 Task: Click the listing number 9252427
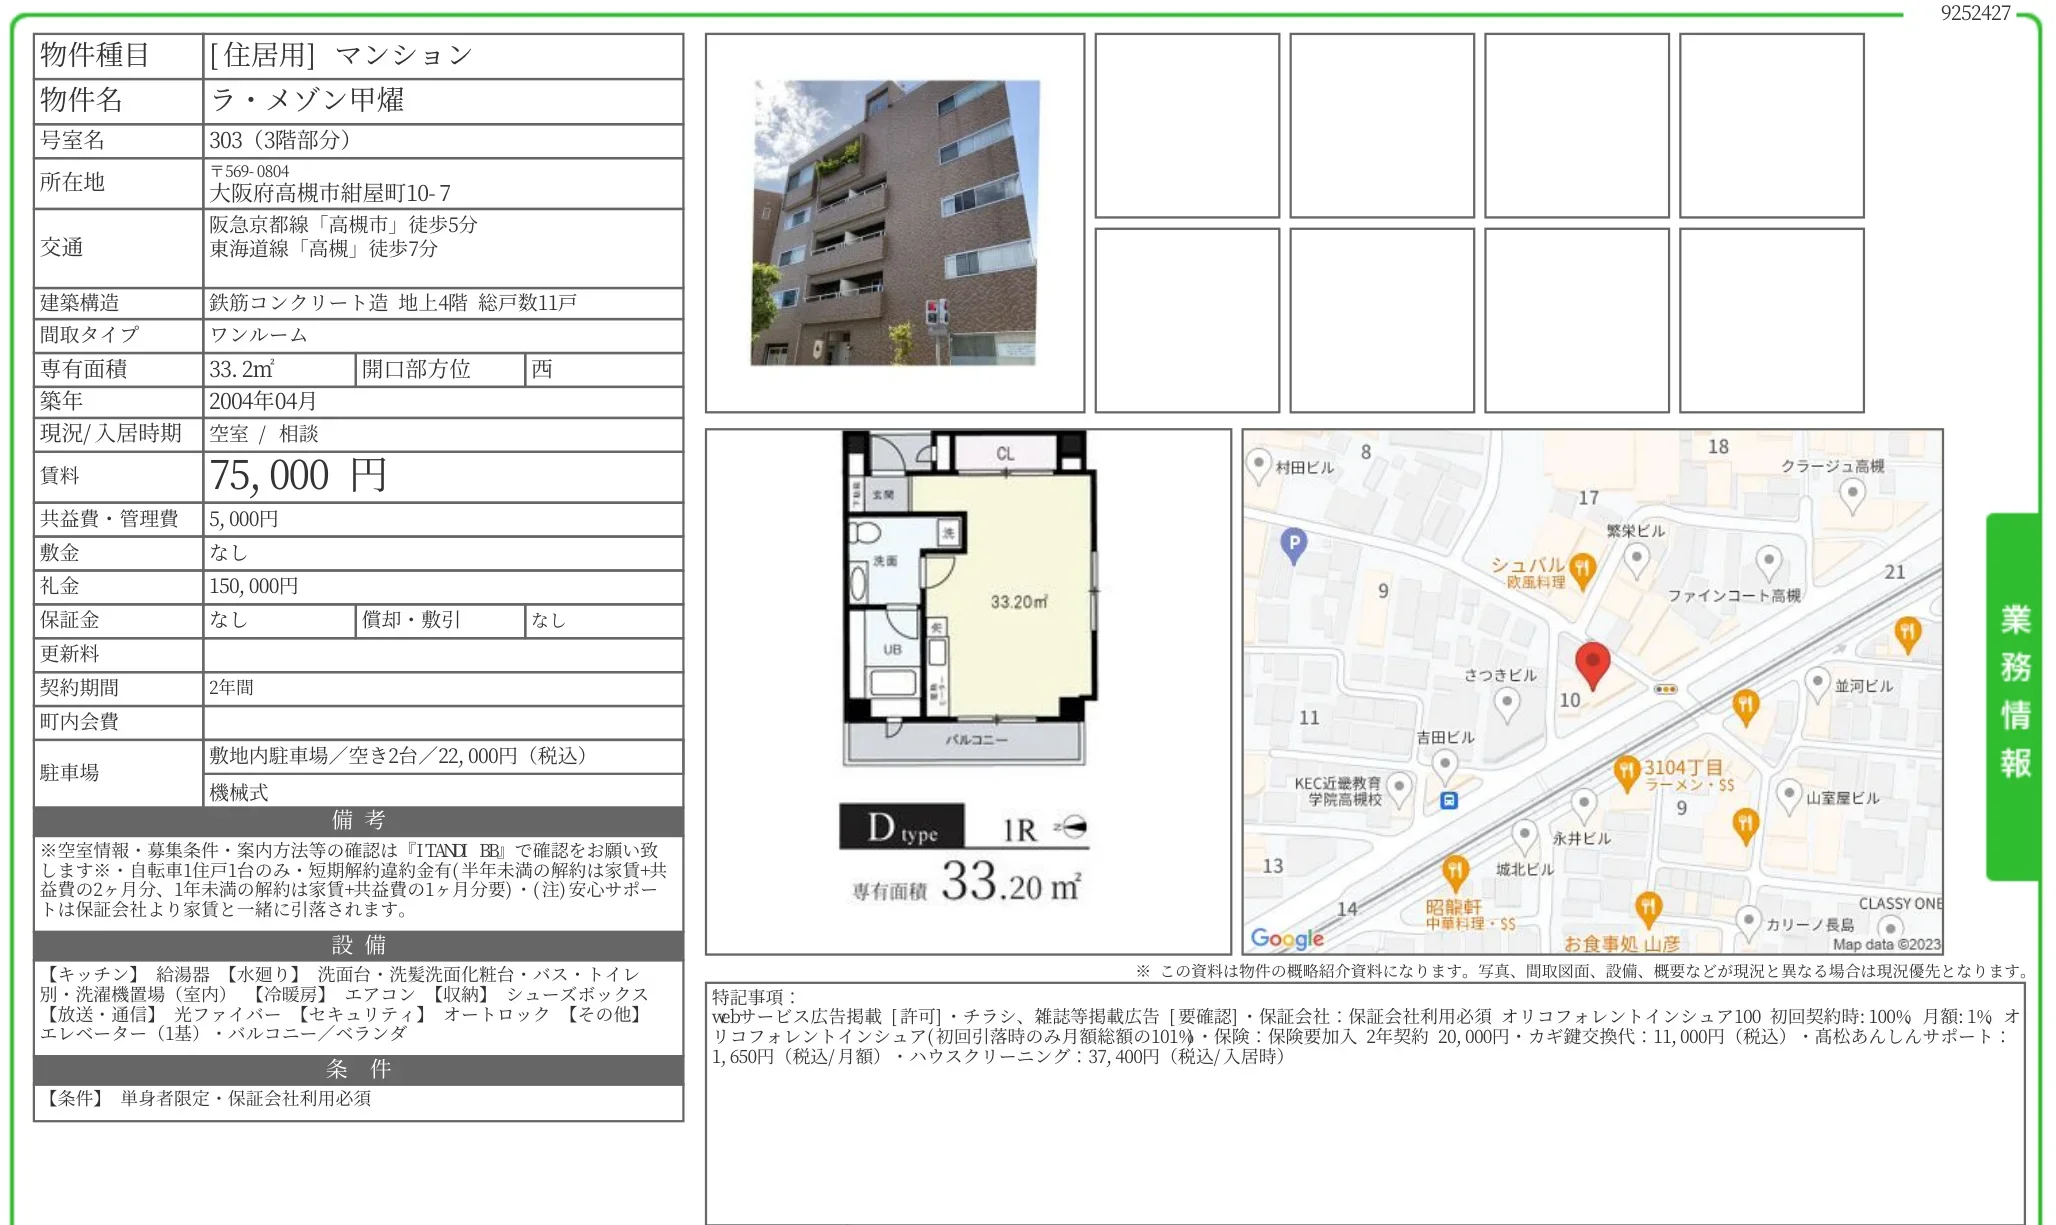point(1974,13)
